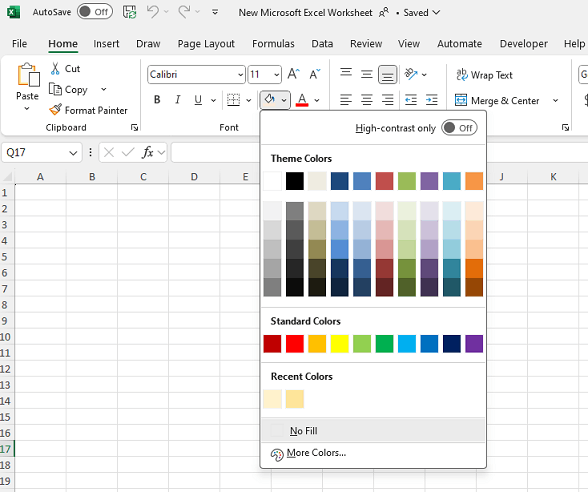588x492 pixels.
Task: Open Underline style dropdown arrow
Action: pyautogui.click(x=213, y=100)
